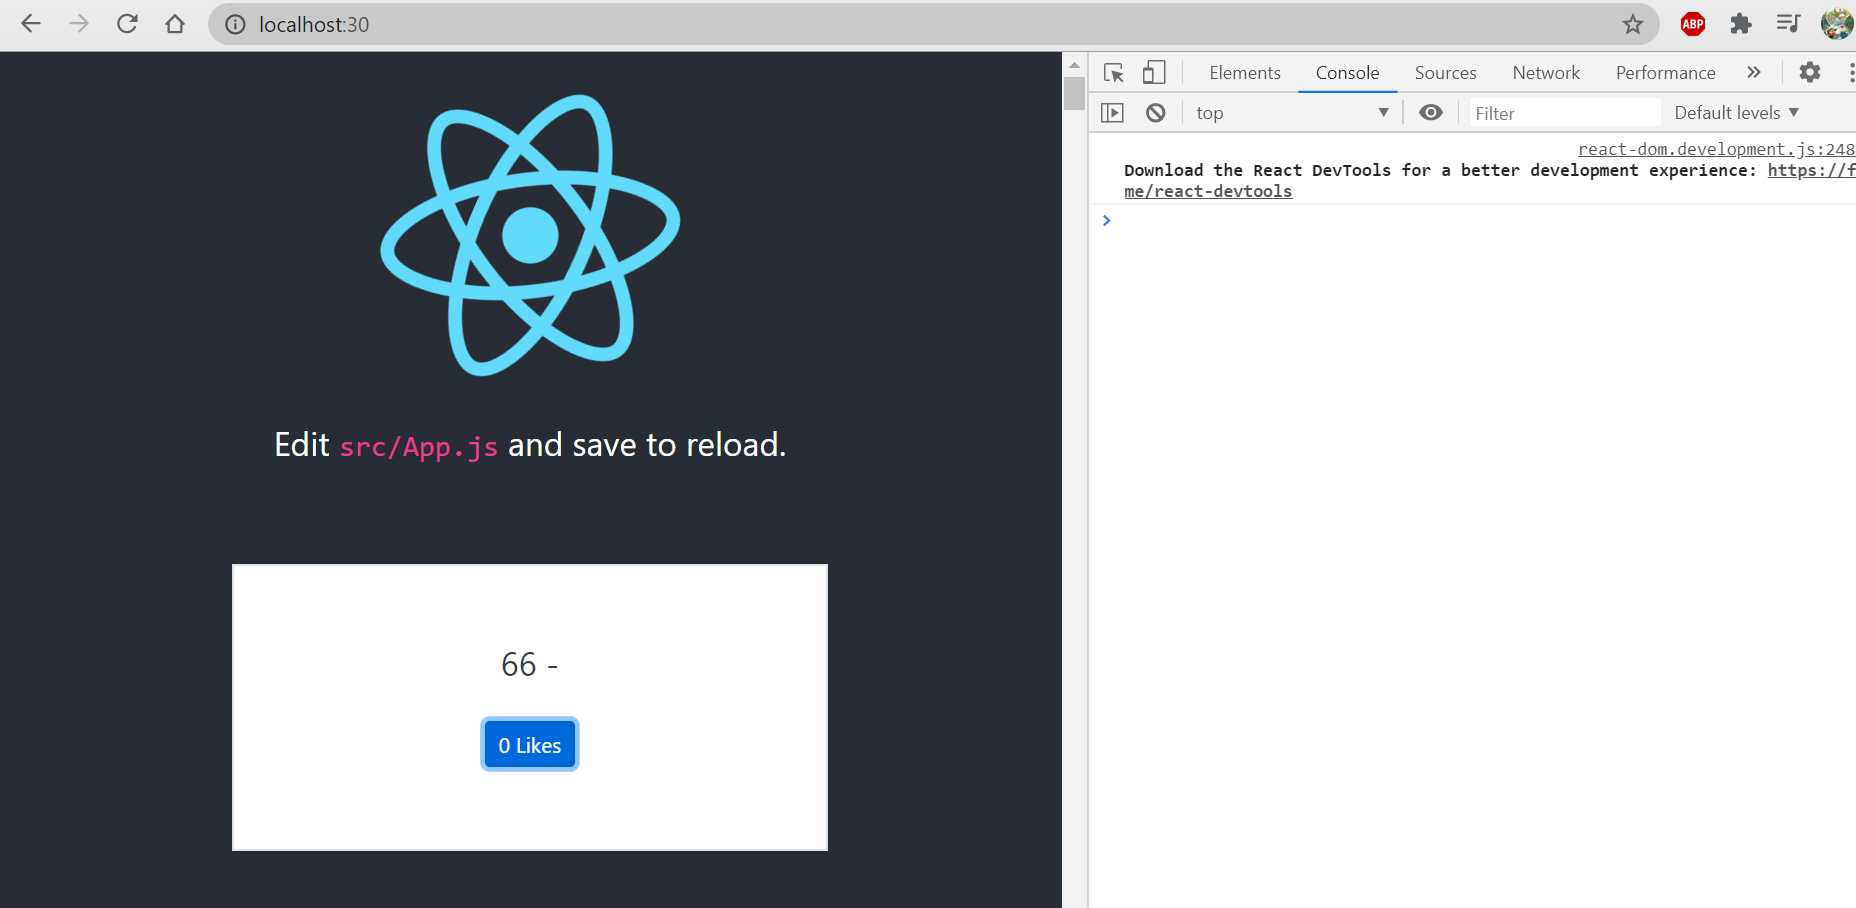Open the top JavaScript context dropdown
The image size is (1856, 908).
coord(1292,113)
